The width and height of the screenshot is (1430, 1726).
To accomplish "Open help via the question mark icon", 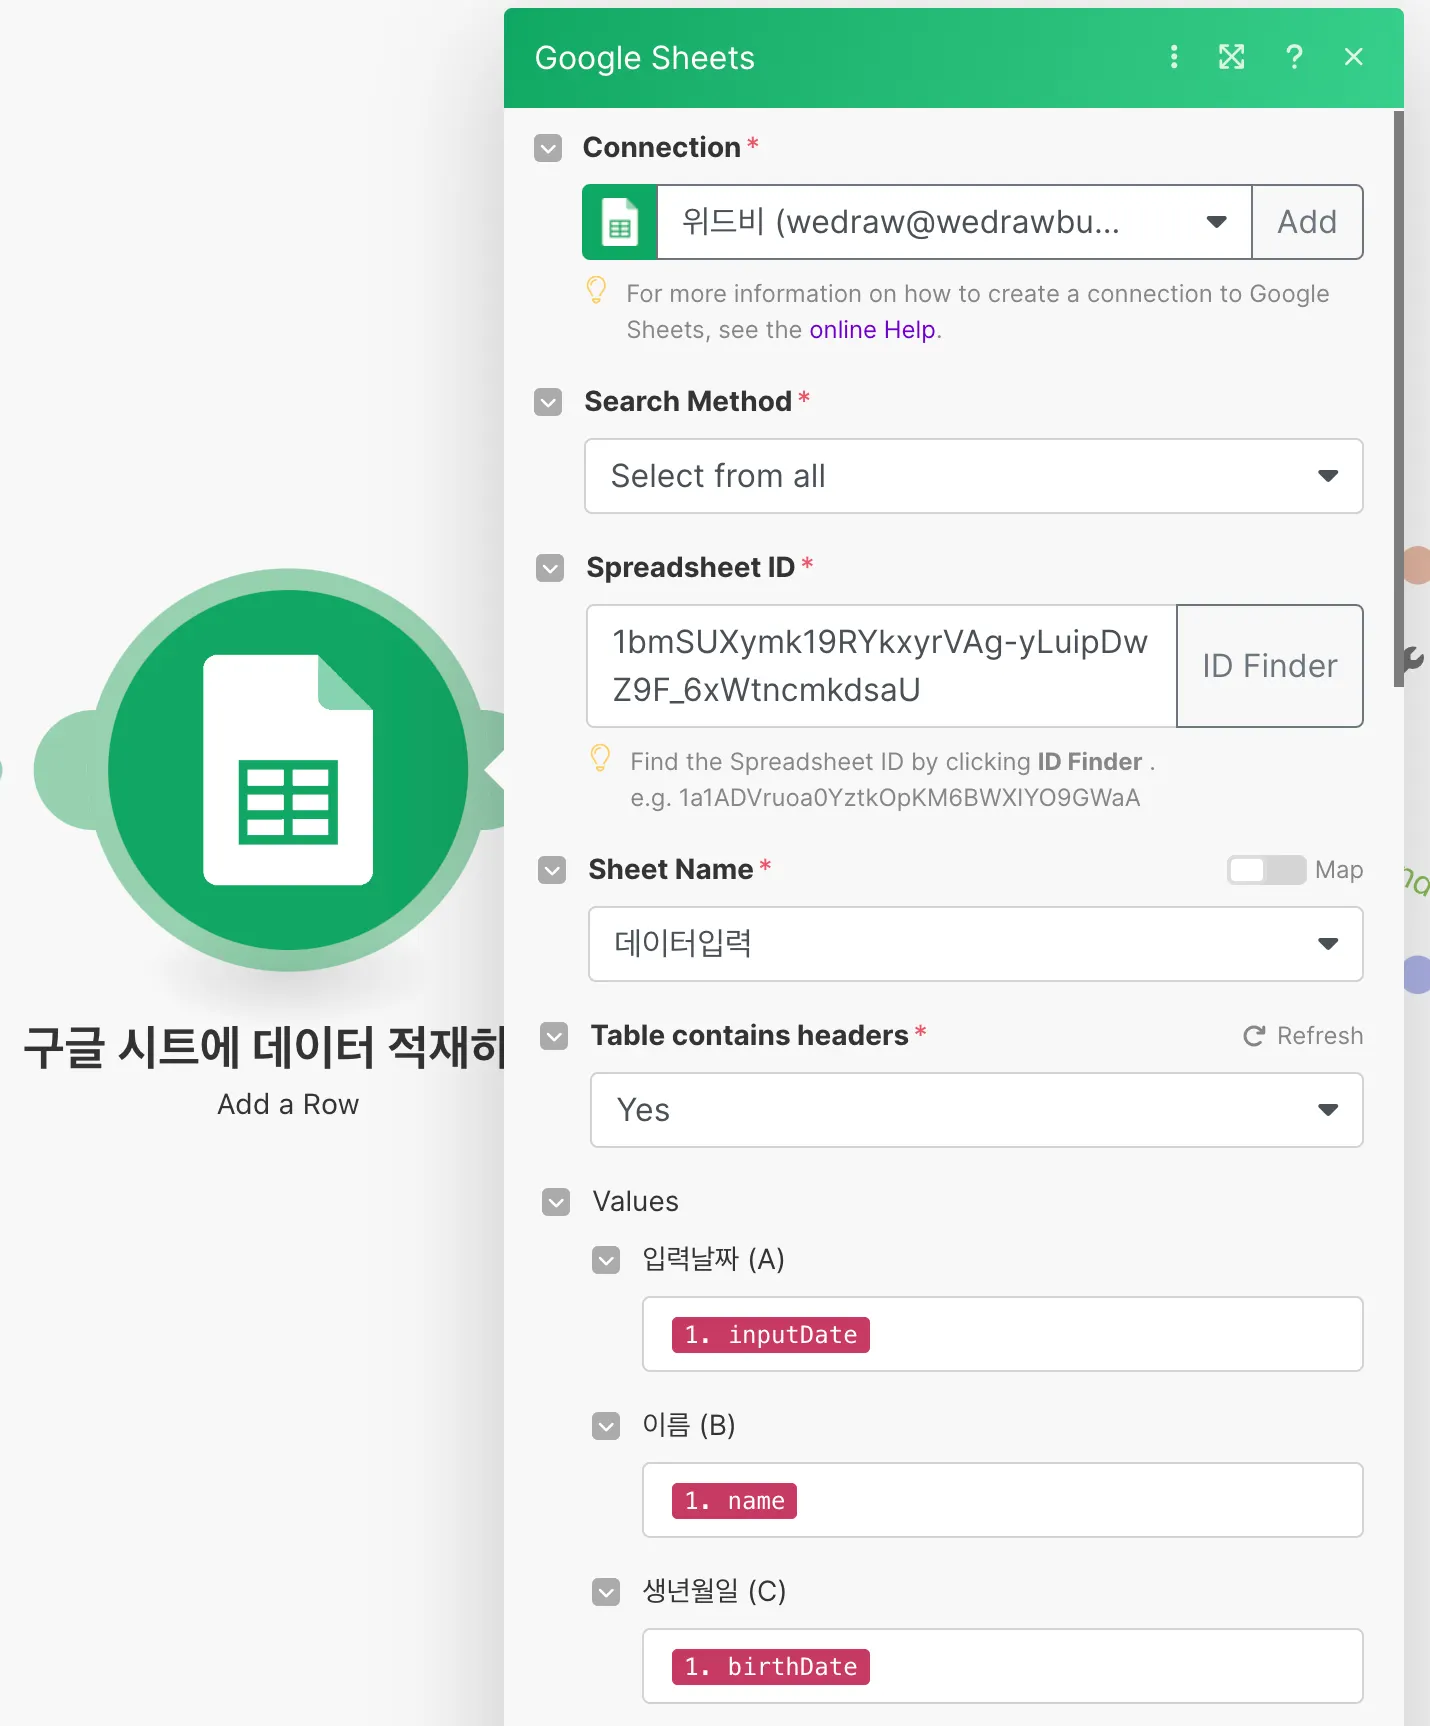I will coord(1294,57).
